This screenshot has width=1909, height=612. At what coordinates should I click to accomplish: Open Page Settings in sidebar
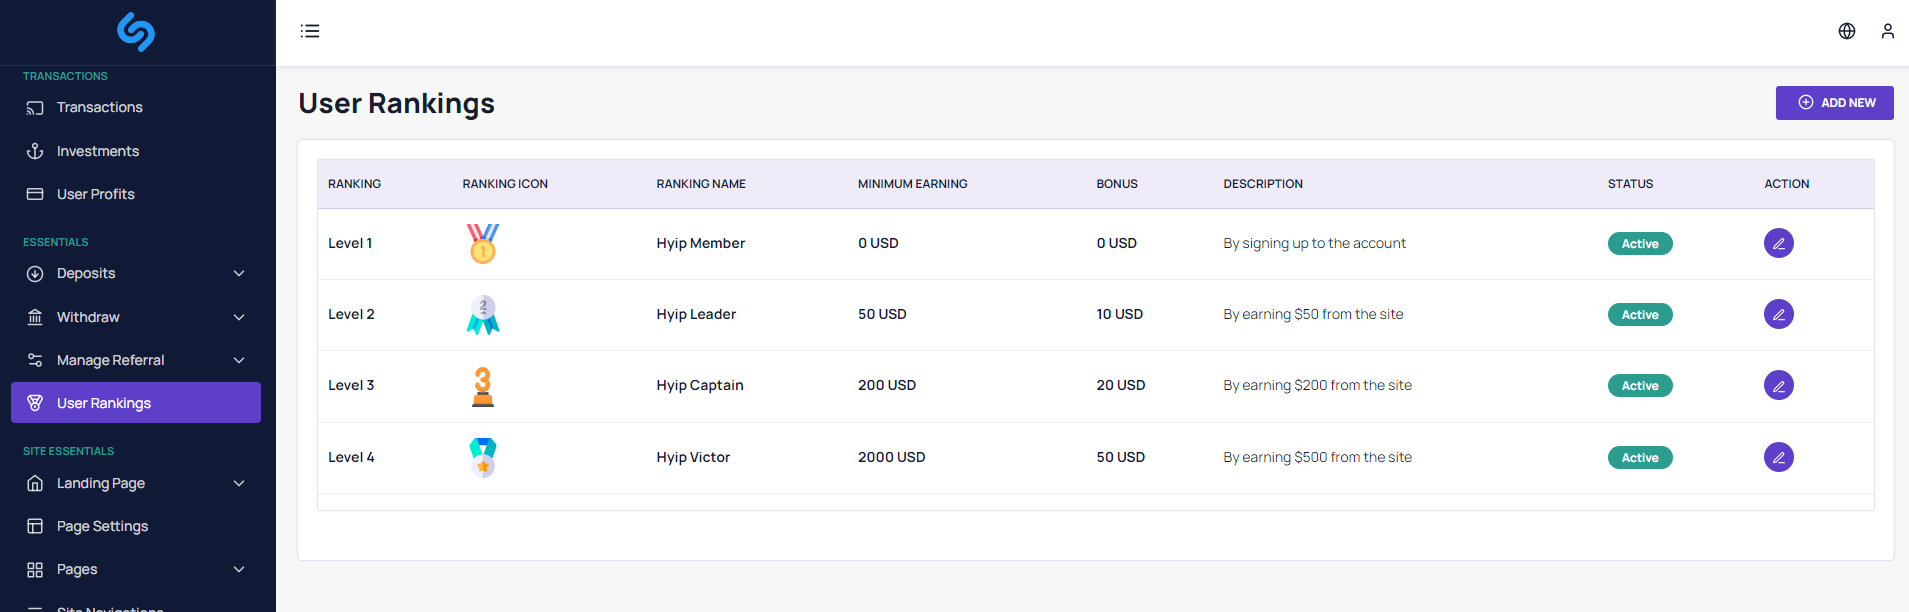[102, 526]
